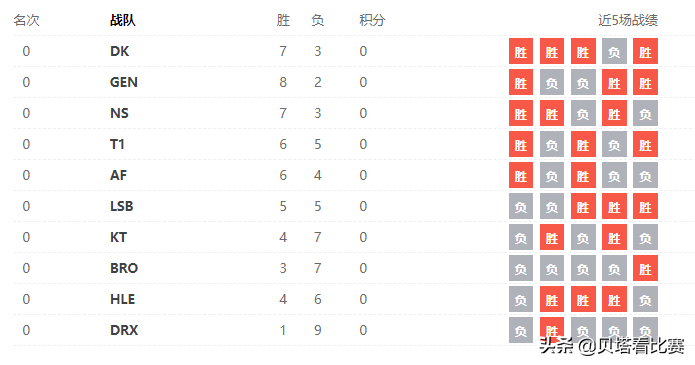Open the DK team name

(x=120, y=51)
